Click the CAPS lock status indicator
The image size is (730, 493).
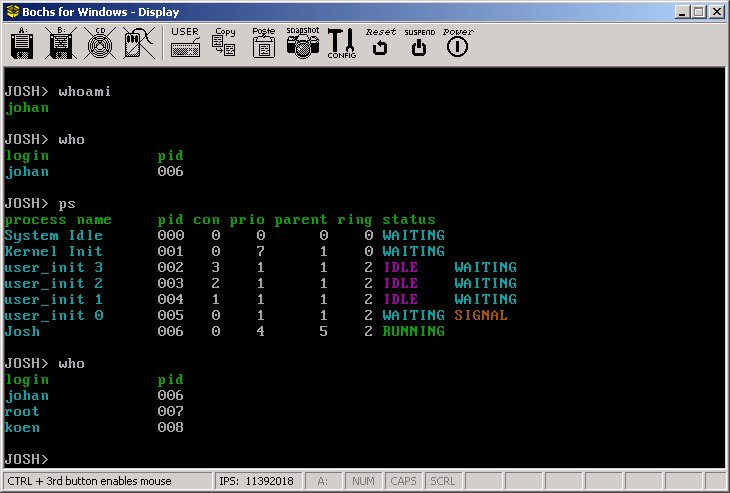pyautogui.click(x=403, y=481)
